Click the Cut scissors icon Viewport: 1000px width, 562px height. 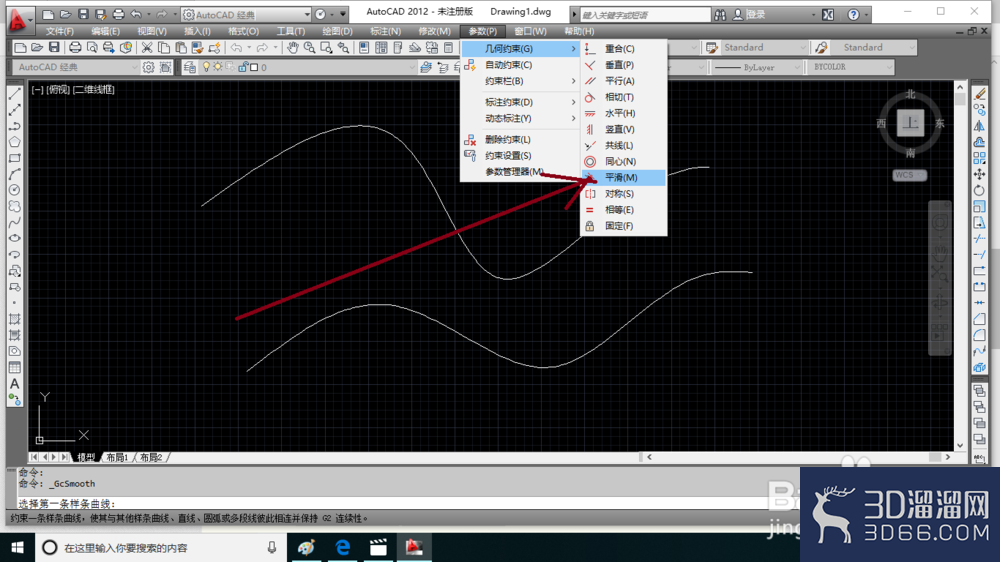coord(147,48)
